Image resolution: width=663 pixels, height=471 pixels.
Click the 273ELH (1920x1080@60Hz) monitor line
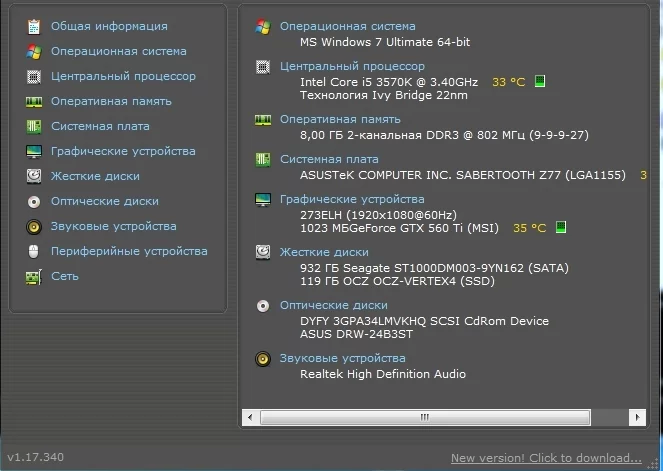(378, 215)
